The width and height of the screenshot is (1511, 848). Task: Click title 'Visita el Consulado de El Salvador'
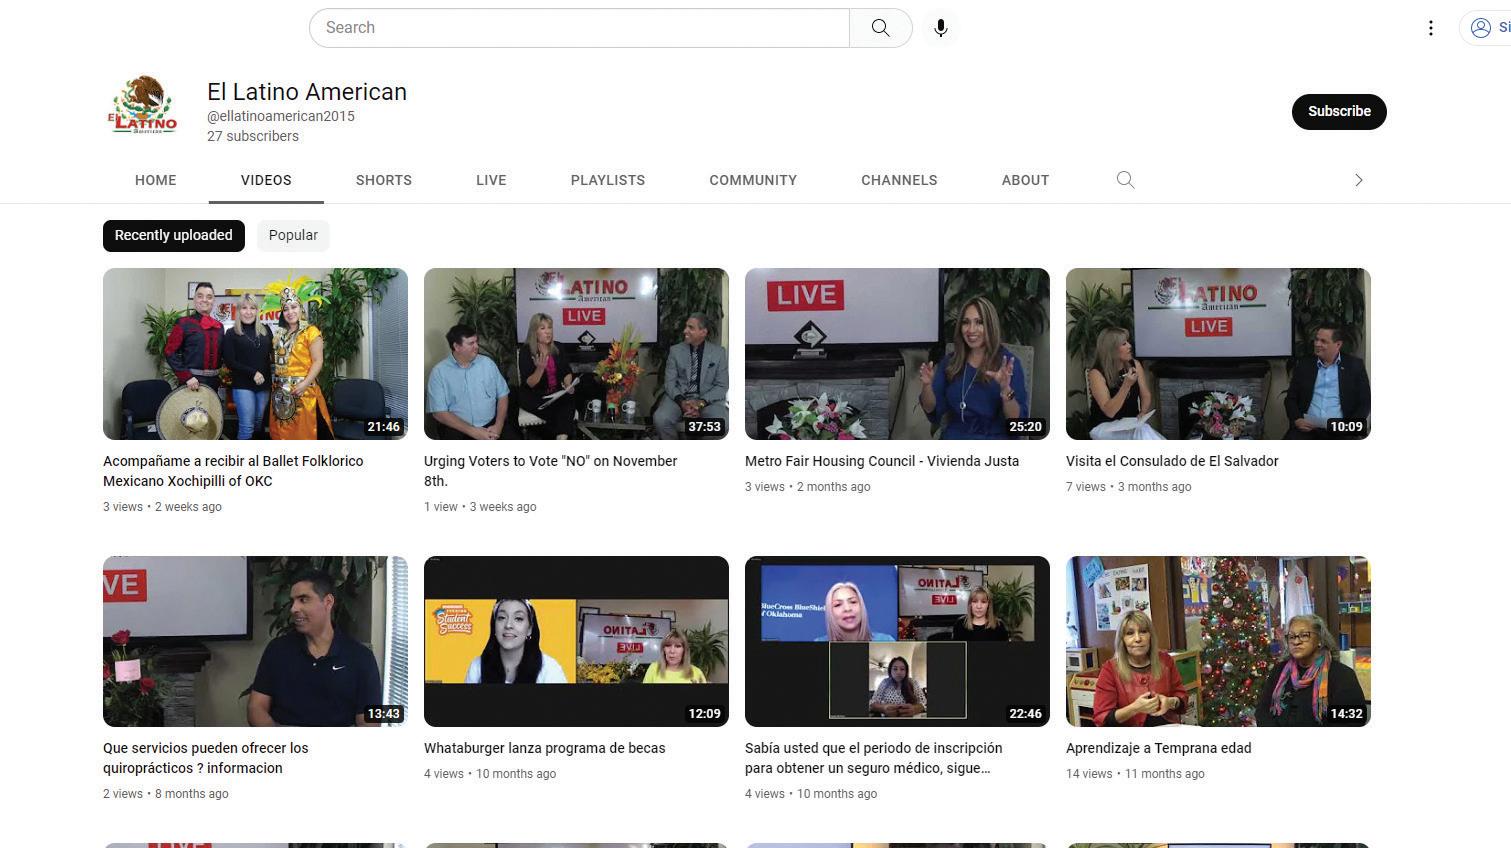1172,461
